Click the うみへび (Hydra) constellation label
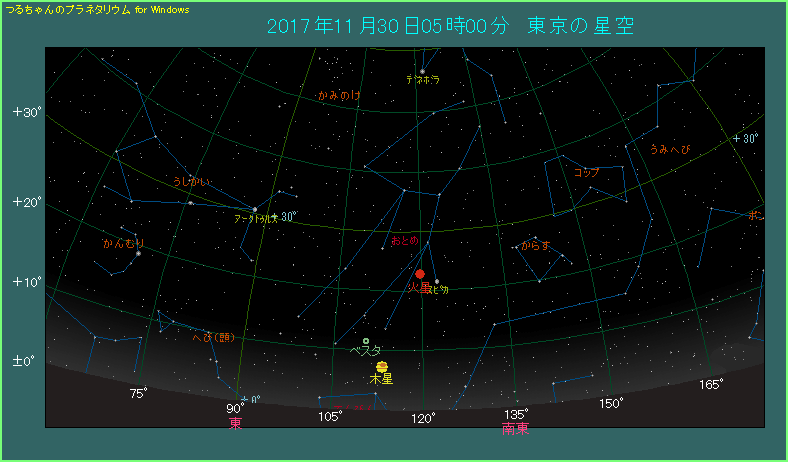 (669, 149)
